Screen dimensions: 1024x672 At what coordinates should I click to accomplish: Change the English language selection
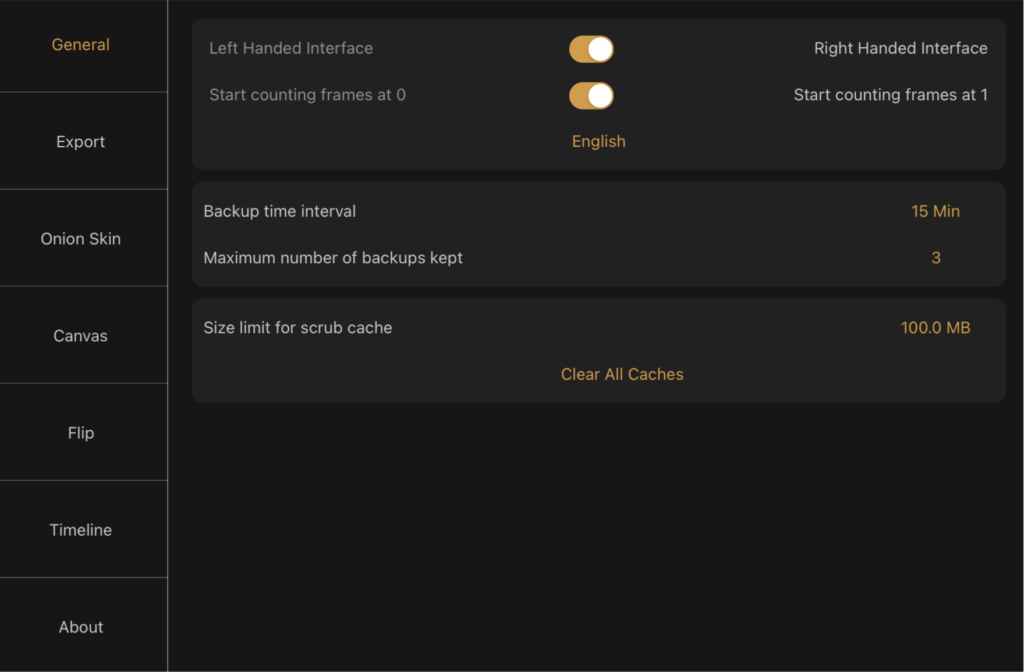point(599,141)
